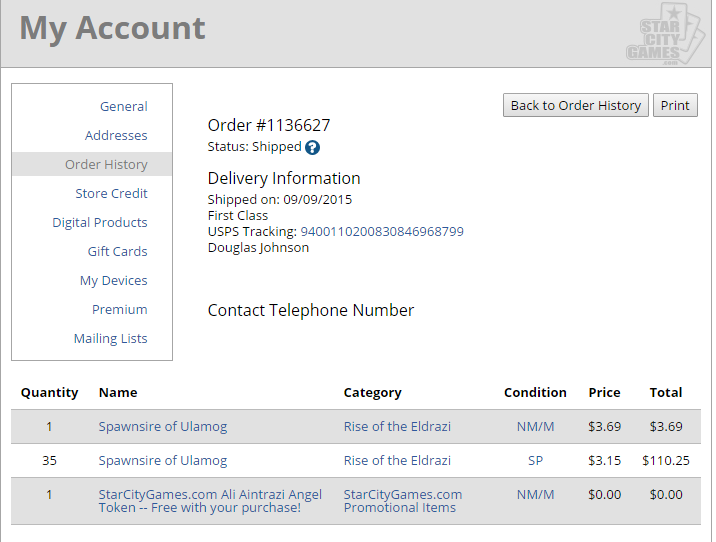716x542 pixels.
Task: Open the General account section
Action: 124,106
